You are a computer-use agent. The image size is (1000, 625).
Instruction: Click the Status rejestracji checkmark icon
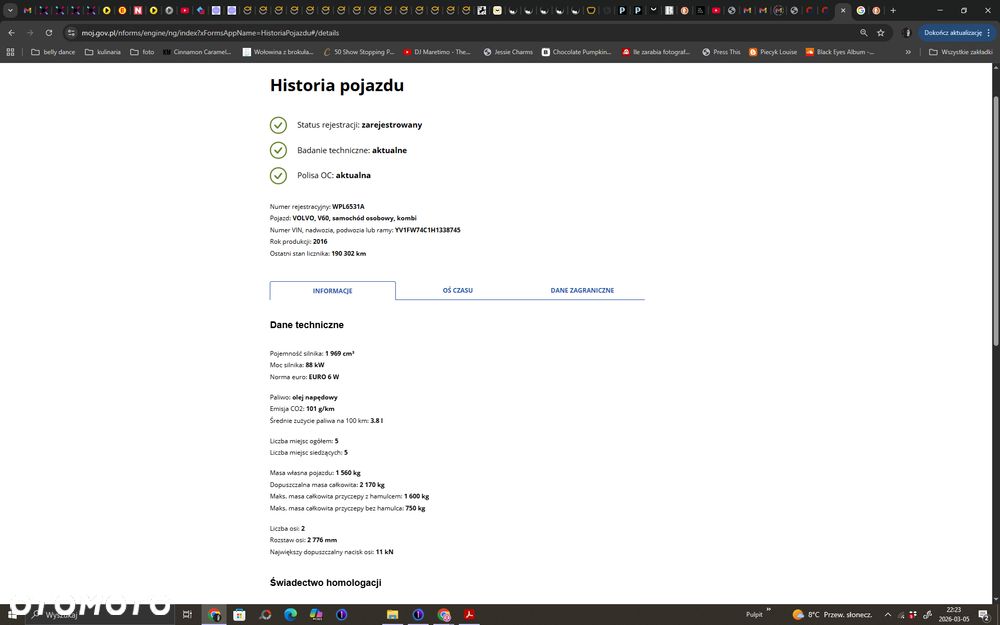pyautogui.click(x=278, y=125)
